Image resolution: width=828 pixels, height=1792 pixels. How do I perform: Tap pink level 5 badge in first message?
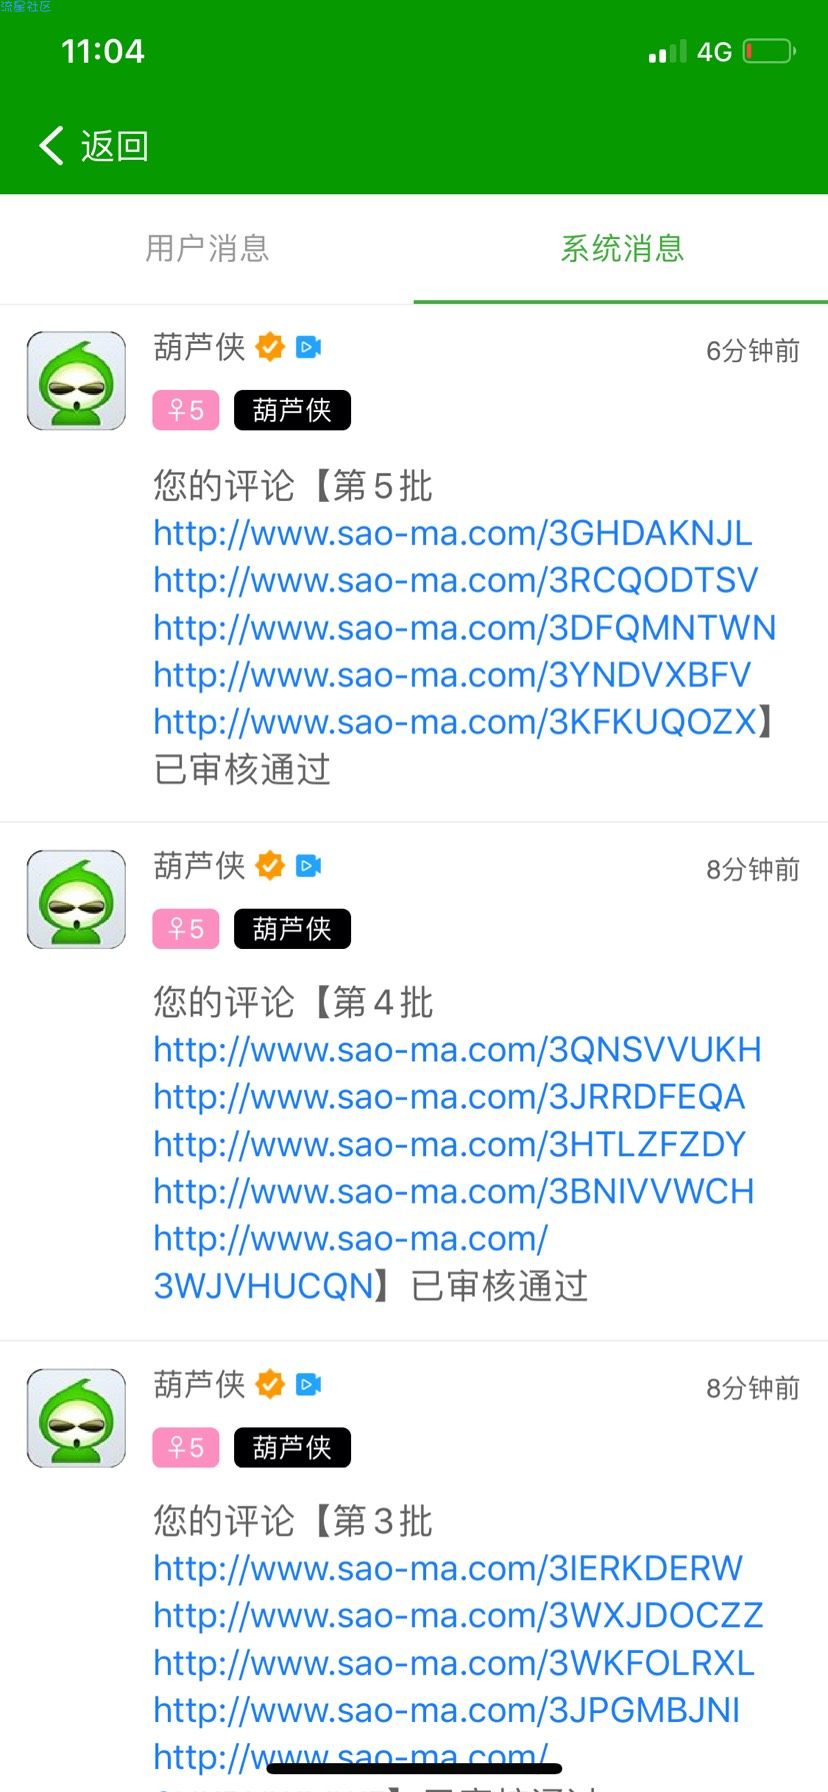[x=186, y=410]
